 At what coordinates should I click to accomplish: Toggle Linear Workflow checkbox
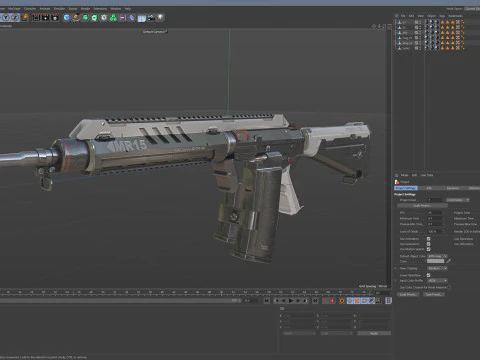[428, 275]
